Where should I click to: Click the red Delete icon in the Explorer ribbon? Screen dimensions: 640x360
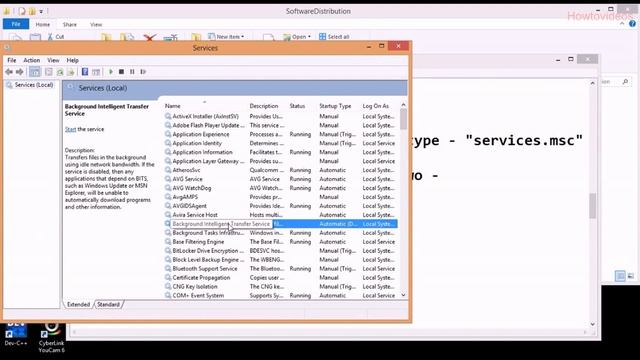tap(149, 38)
